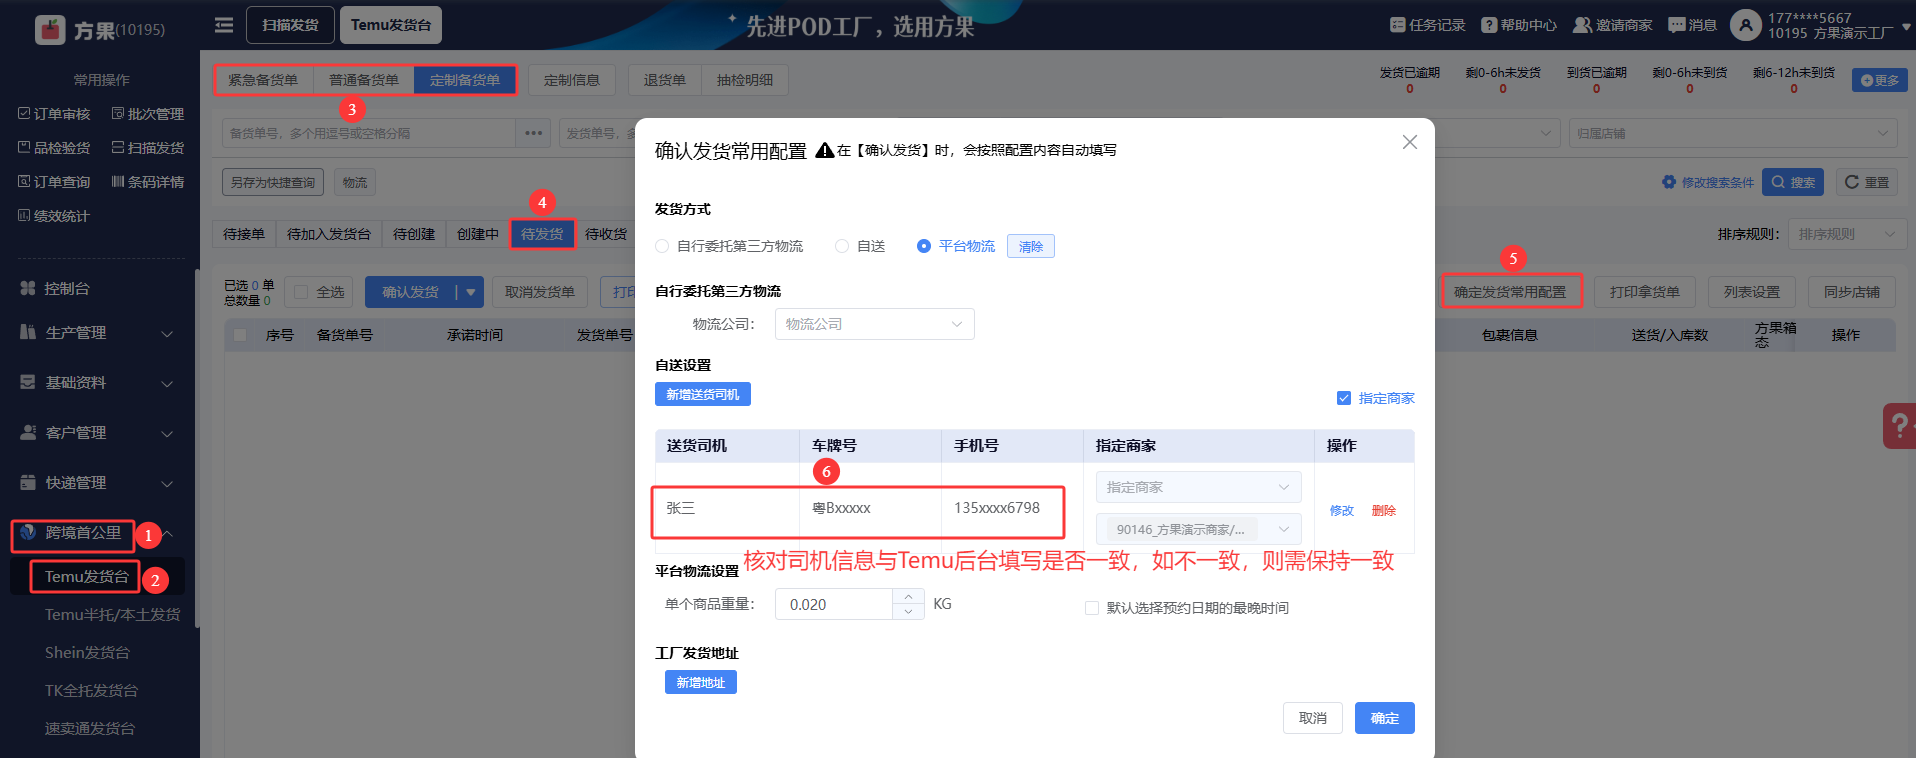1916x758 pixels.
Task: Click the invite merchant icon
Action: (x=1582, y=25)
